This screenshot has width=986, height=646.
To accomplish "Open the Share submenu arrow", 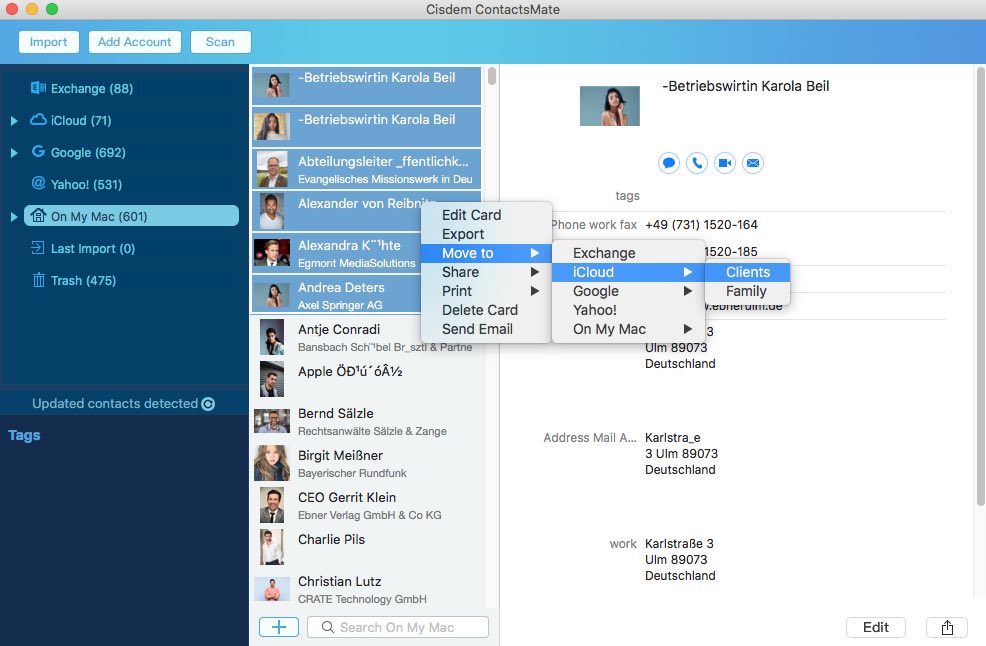I will coord(535,272).
